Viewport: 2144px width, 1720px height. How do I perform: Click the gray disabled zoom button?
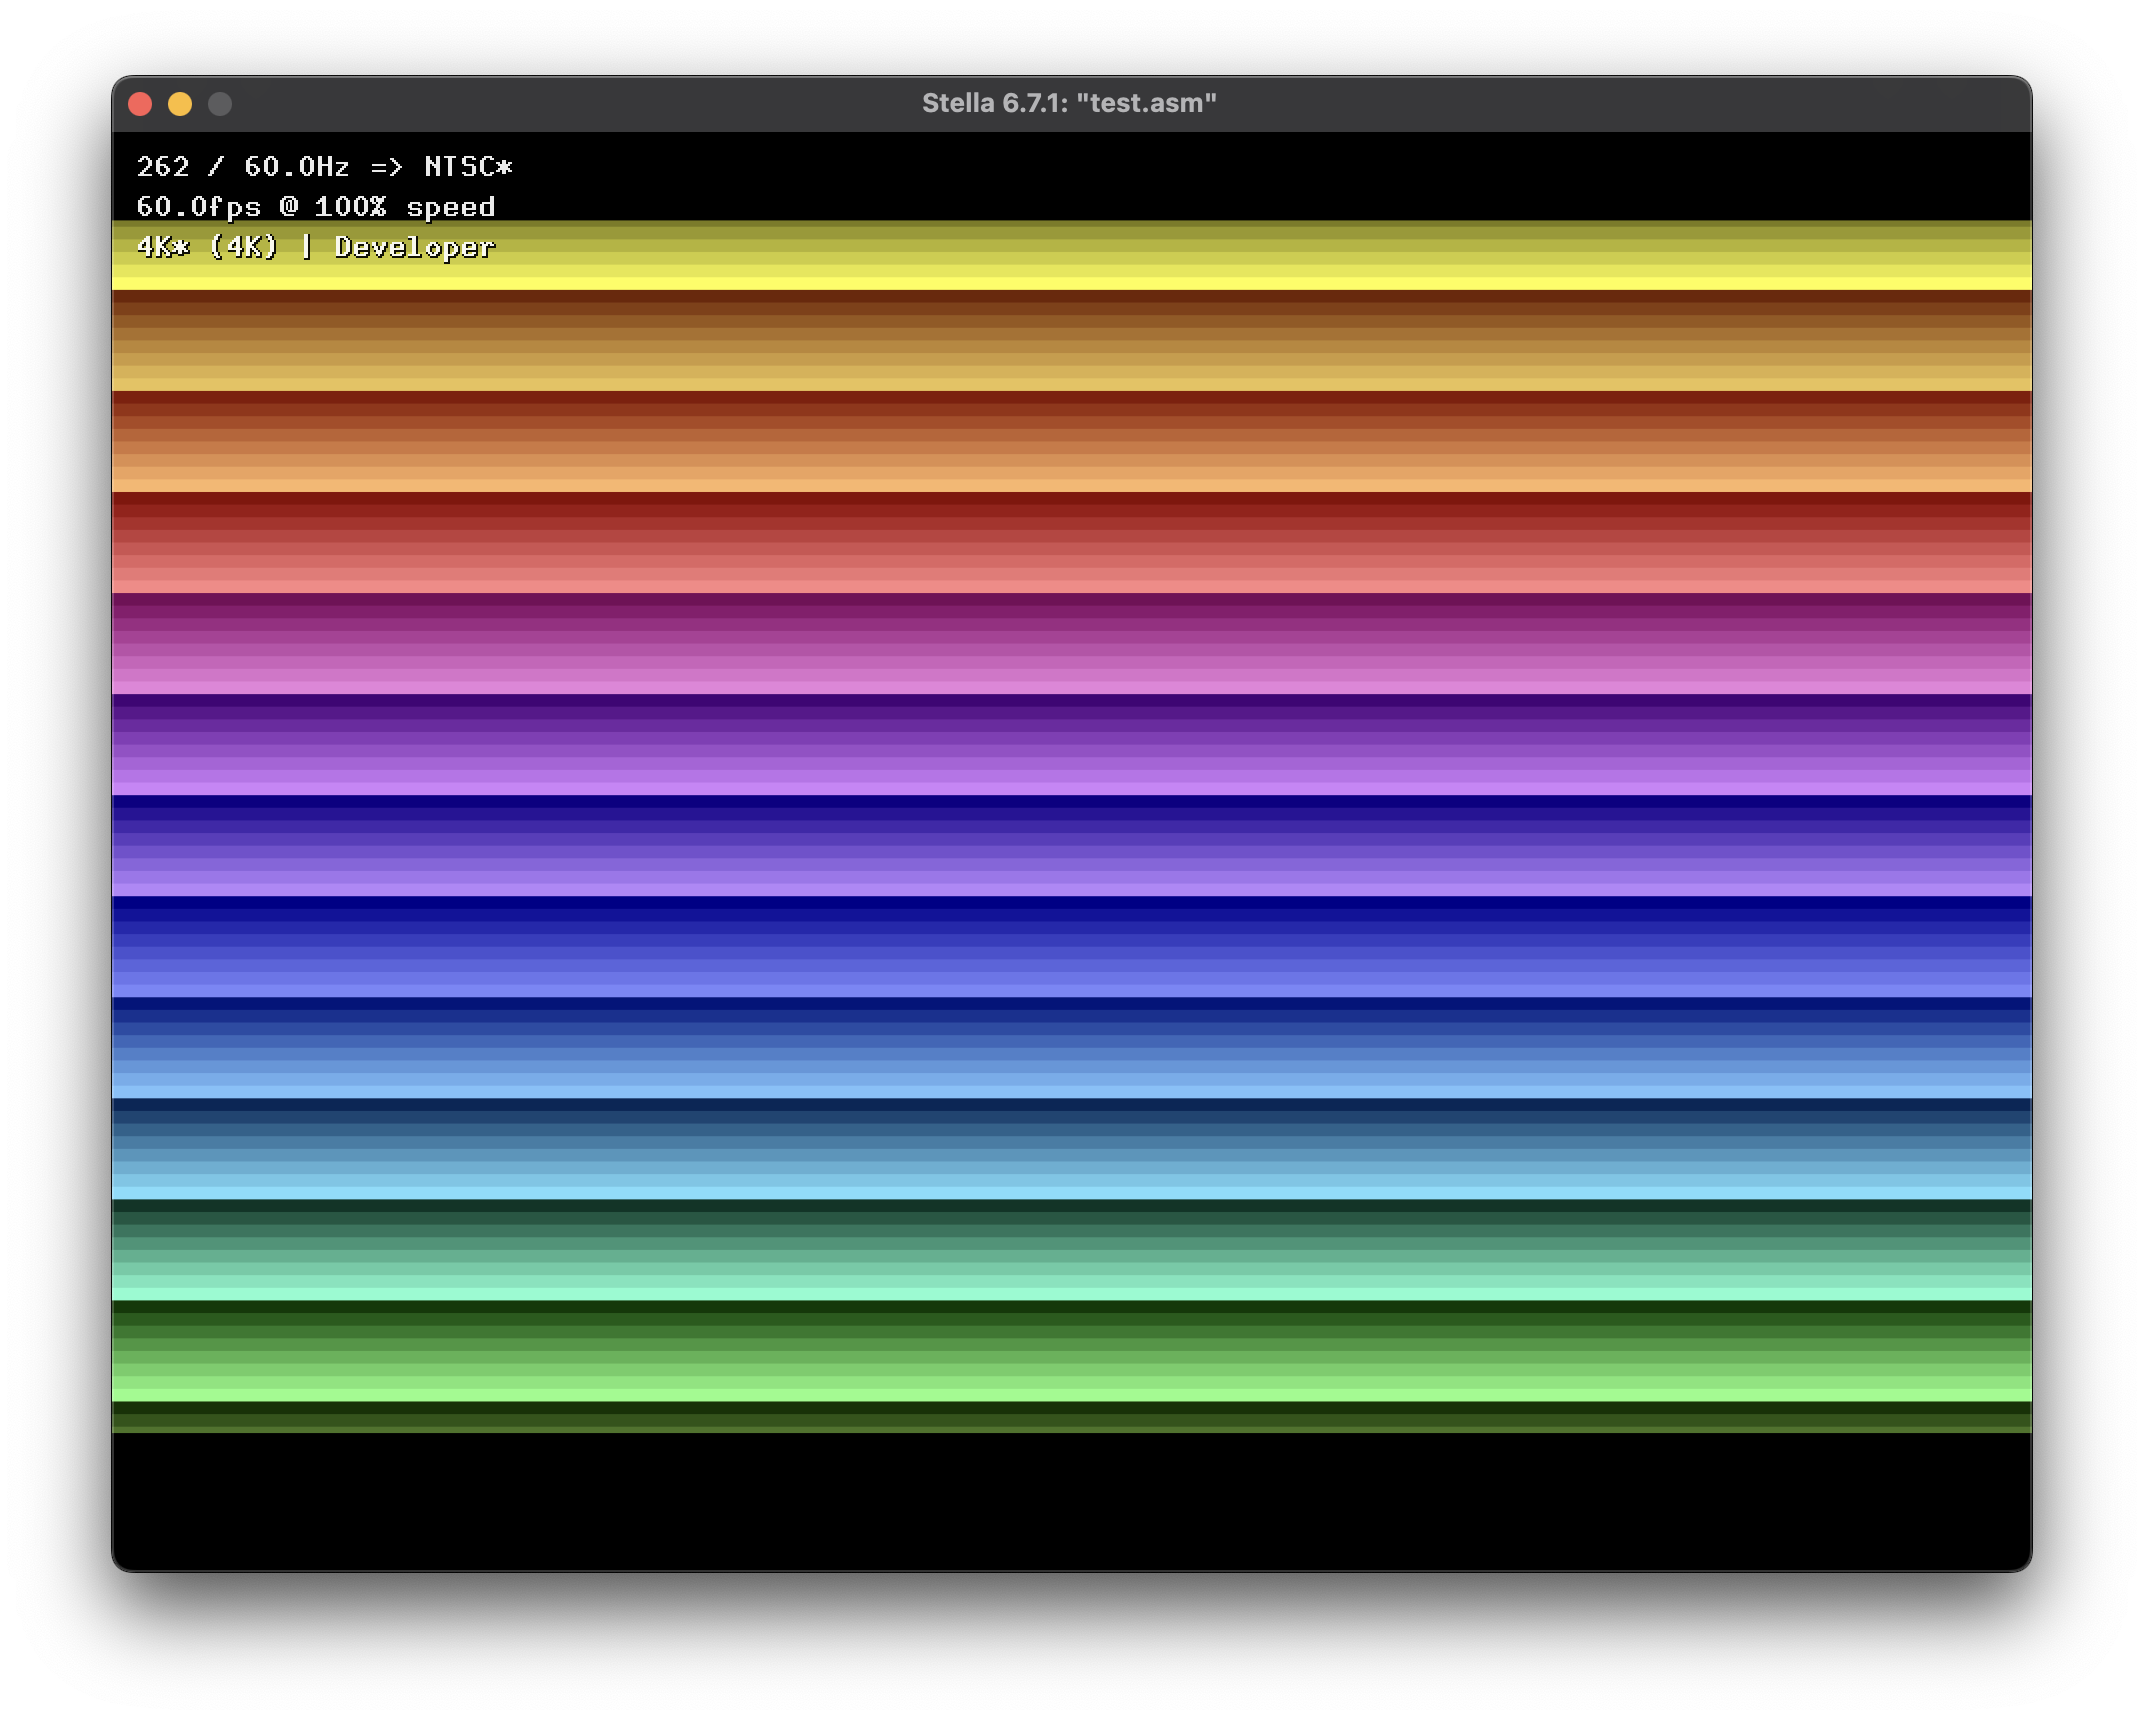point(220,104)
